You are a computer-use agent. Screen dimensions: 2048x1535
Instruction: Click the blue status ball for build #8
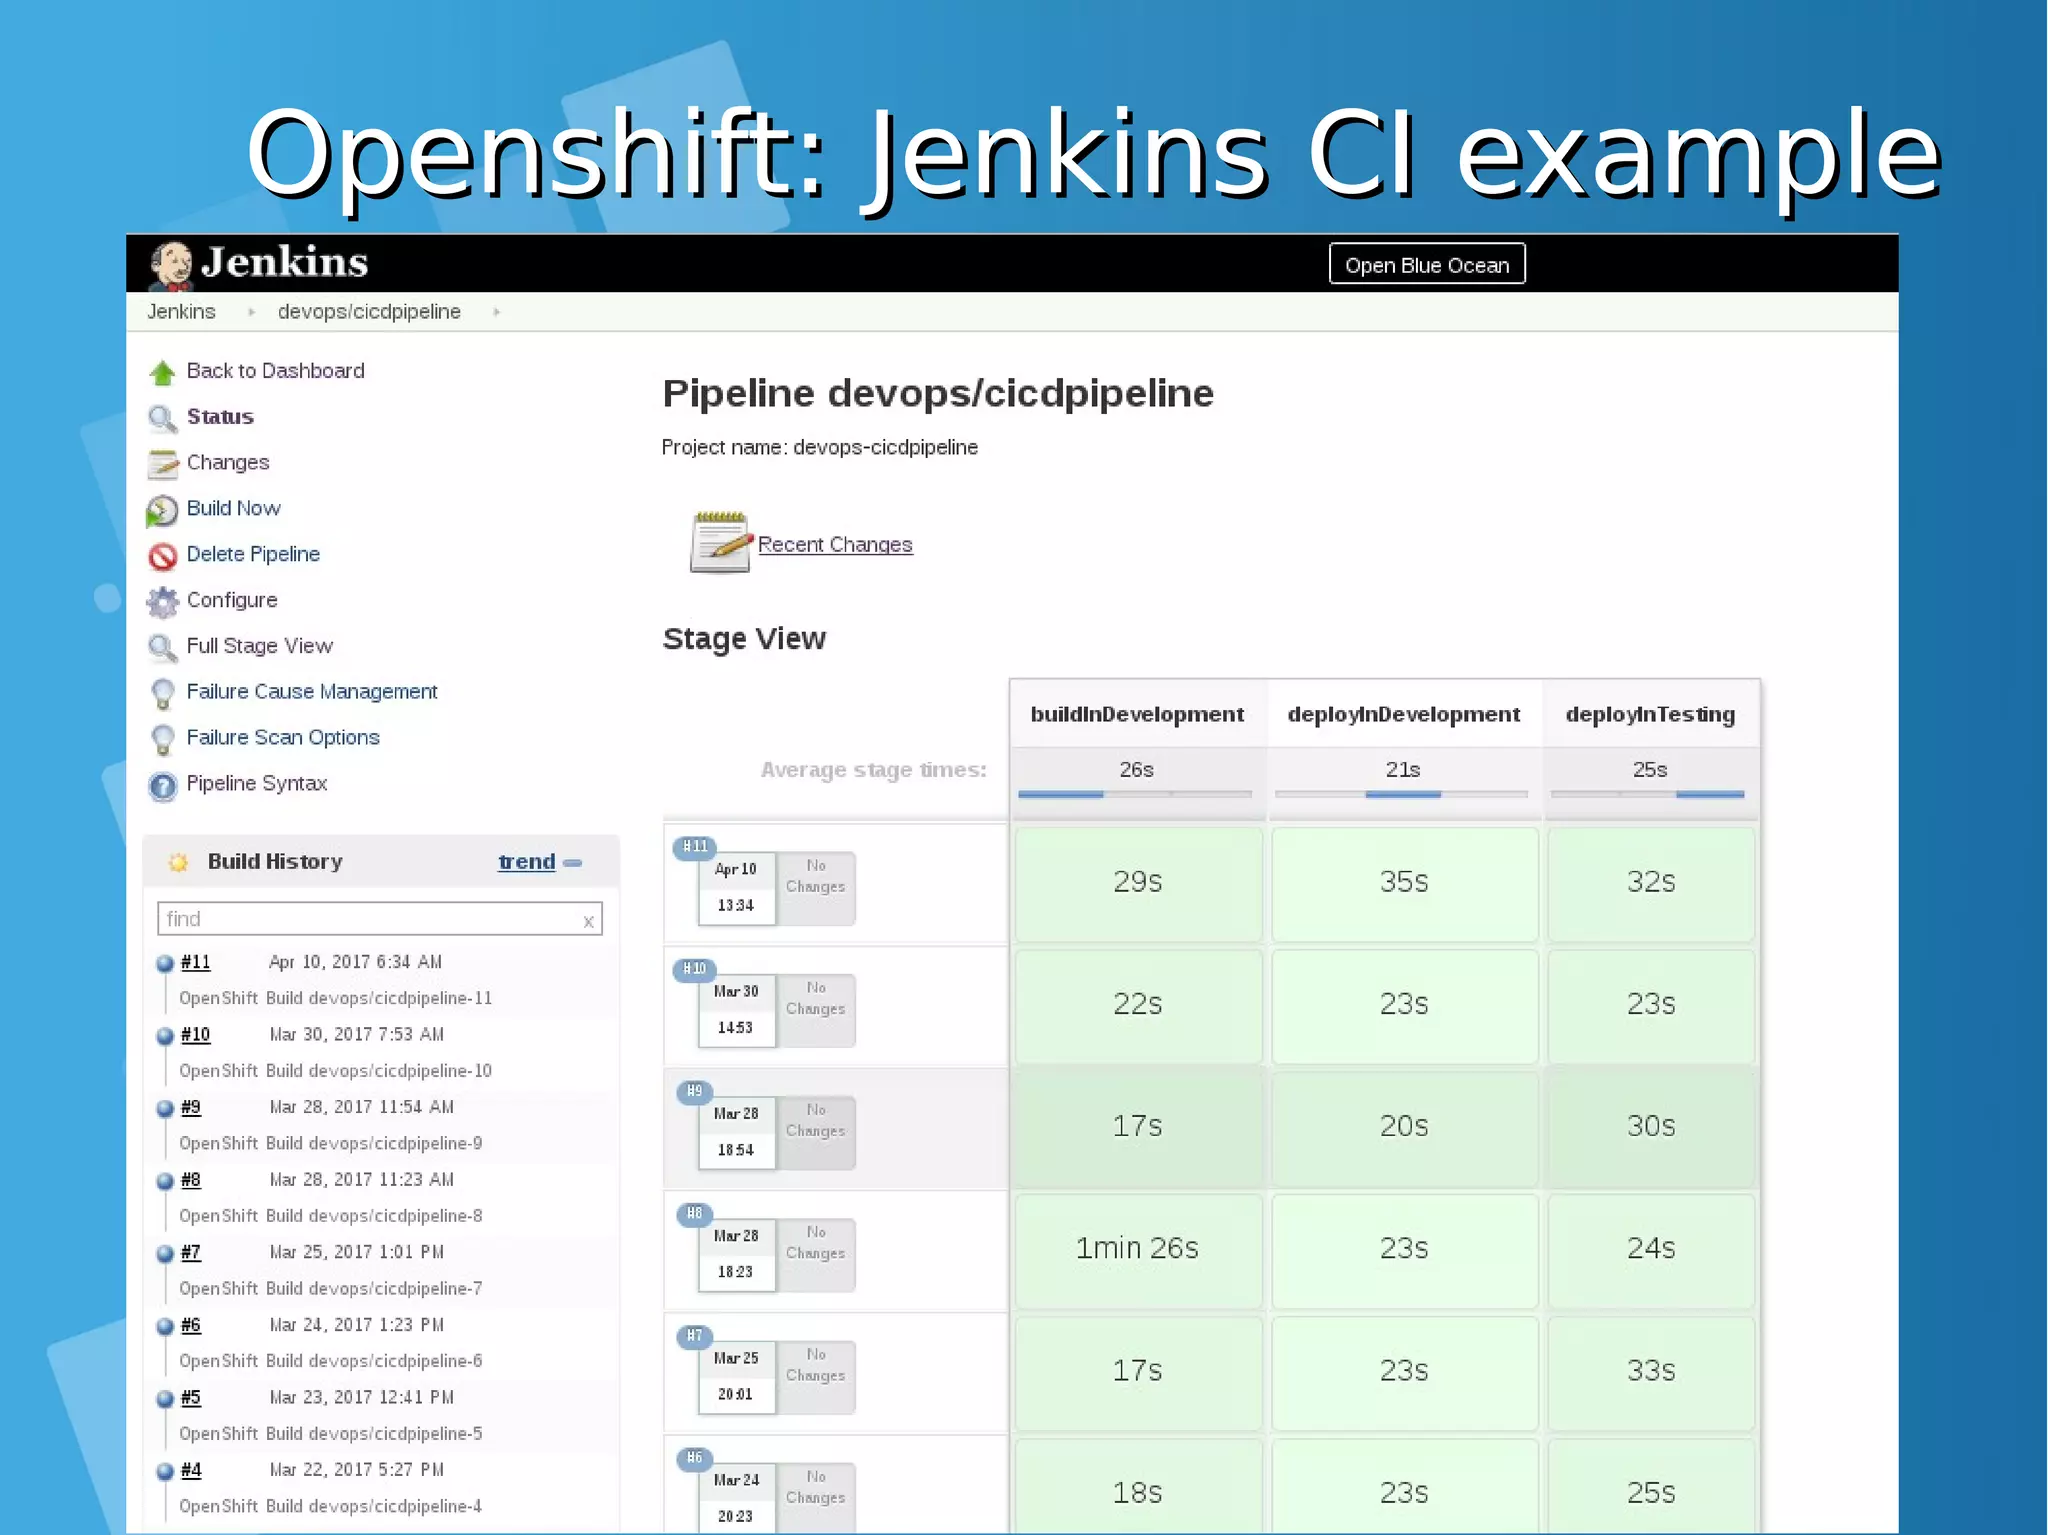165,1181
